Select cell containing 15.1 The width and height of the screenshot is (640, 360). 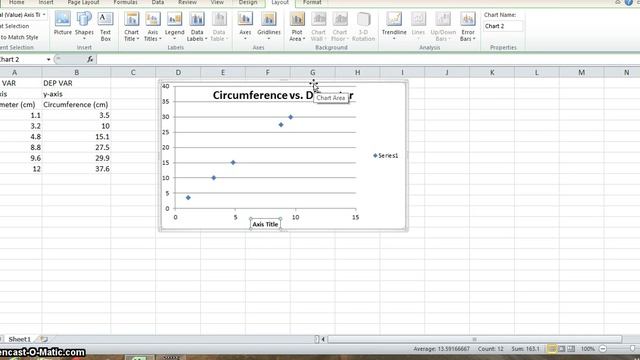(76, 137)
